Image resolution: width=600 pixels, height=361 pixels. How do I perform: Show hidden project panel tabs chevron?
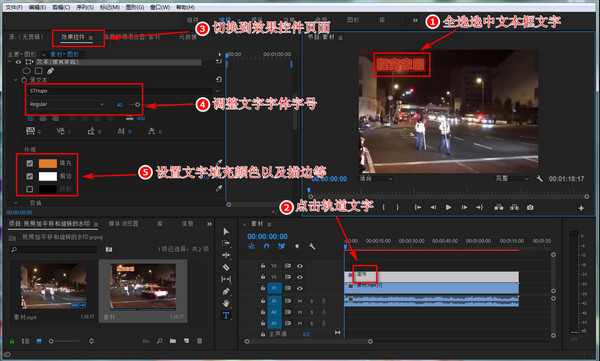click(209, 224)
